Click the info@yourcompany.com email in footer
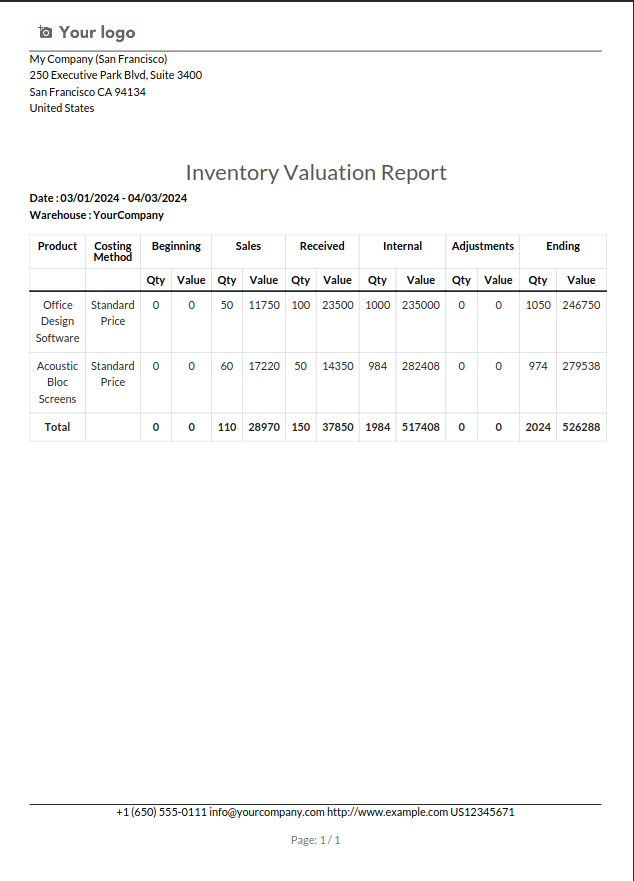The image size is (634, 881). (267, 812)
